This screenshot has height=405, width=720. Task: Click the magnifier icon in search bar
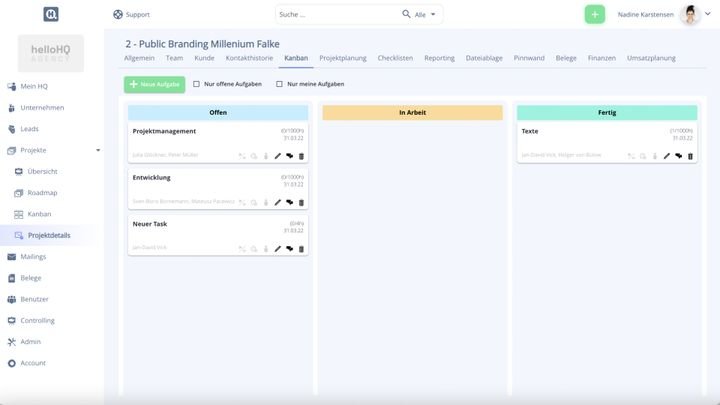click(406, 14)
